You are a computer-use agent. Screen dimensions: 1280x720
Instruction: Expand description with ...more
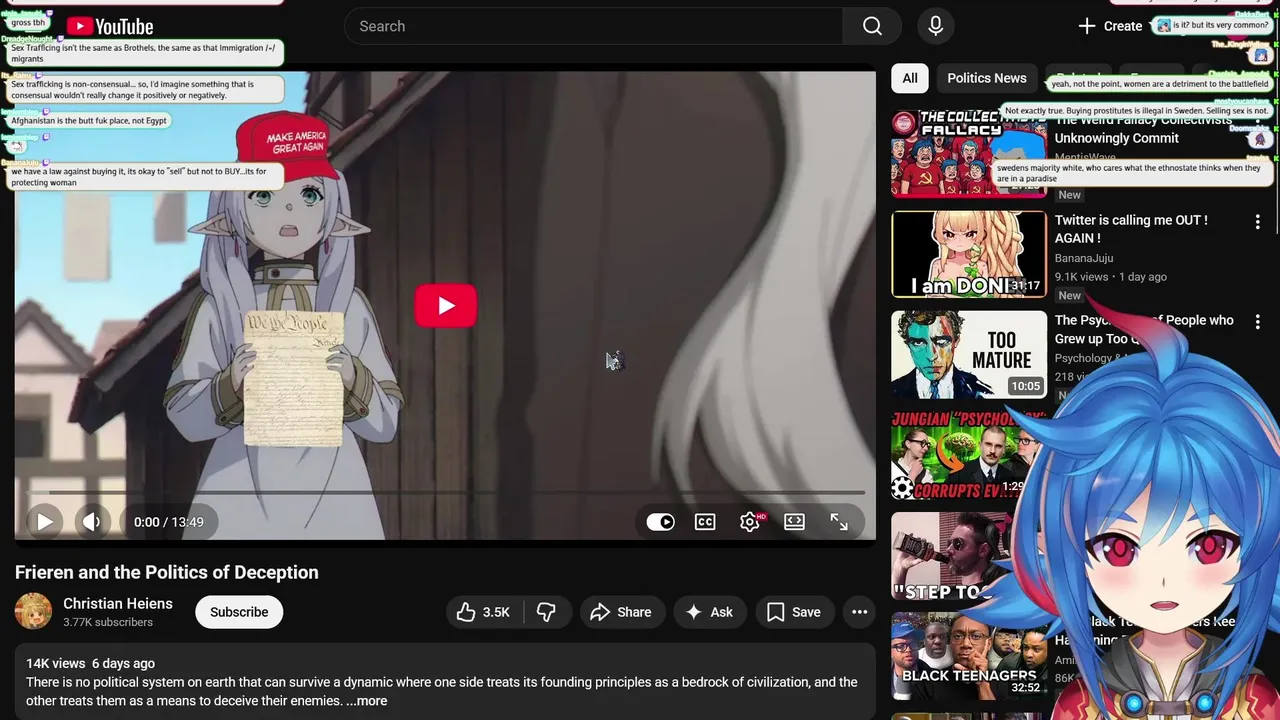[367, 701]
